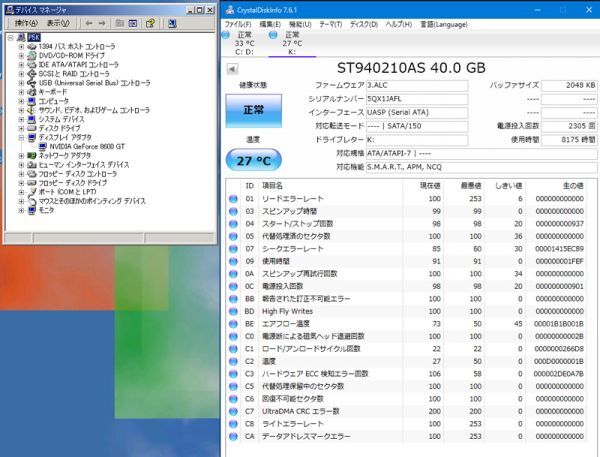Click the 27 °C temperature button
Image resolution: width=600 pixels, height=457 pixels.
tap(254, 160)
